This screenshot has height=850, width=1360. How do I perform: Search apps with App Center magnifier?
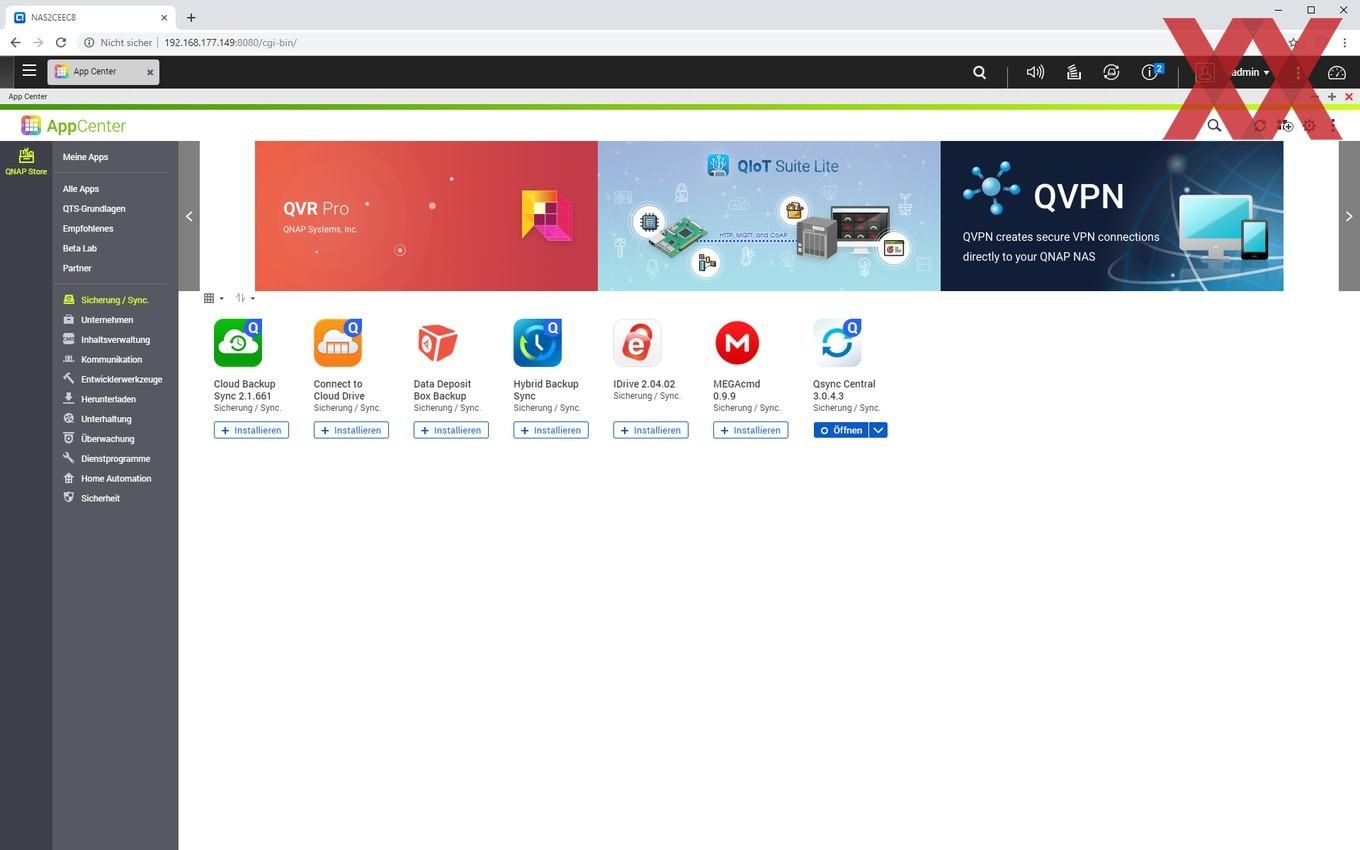tap(1214, 125)
